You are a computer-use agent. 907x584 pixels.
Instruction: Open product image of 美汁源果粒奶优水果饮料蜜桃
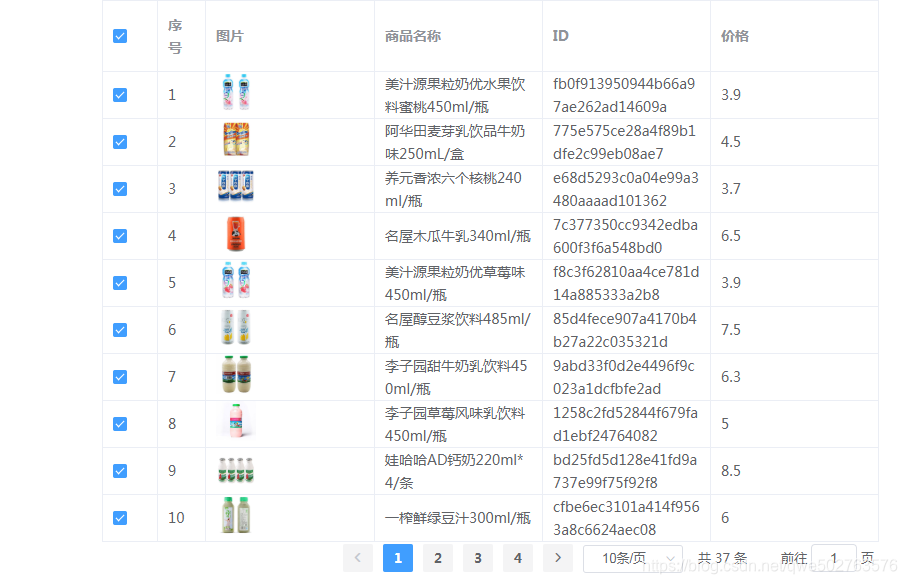(236, 92)
